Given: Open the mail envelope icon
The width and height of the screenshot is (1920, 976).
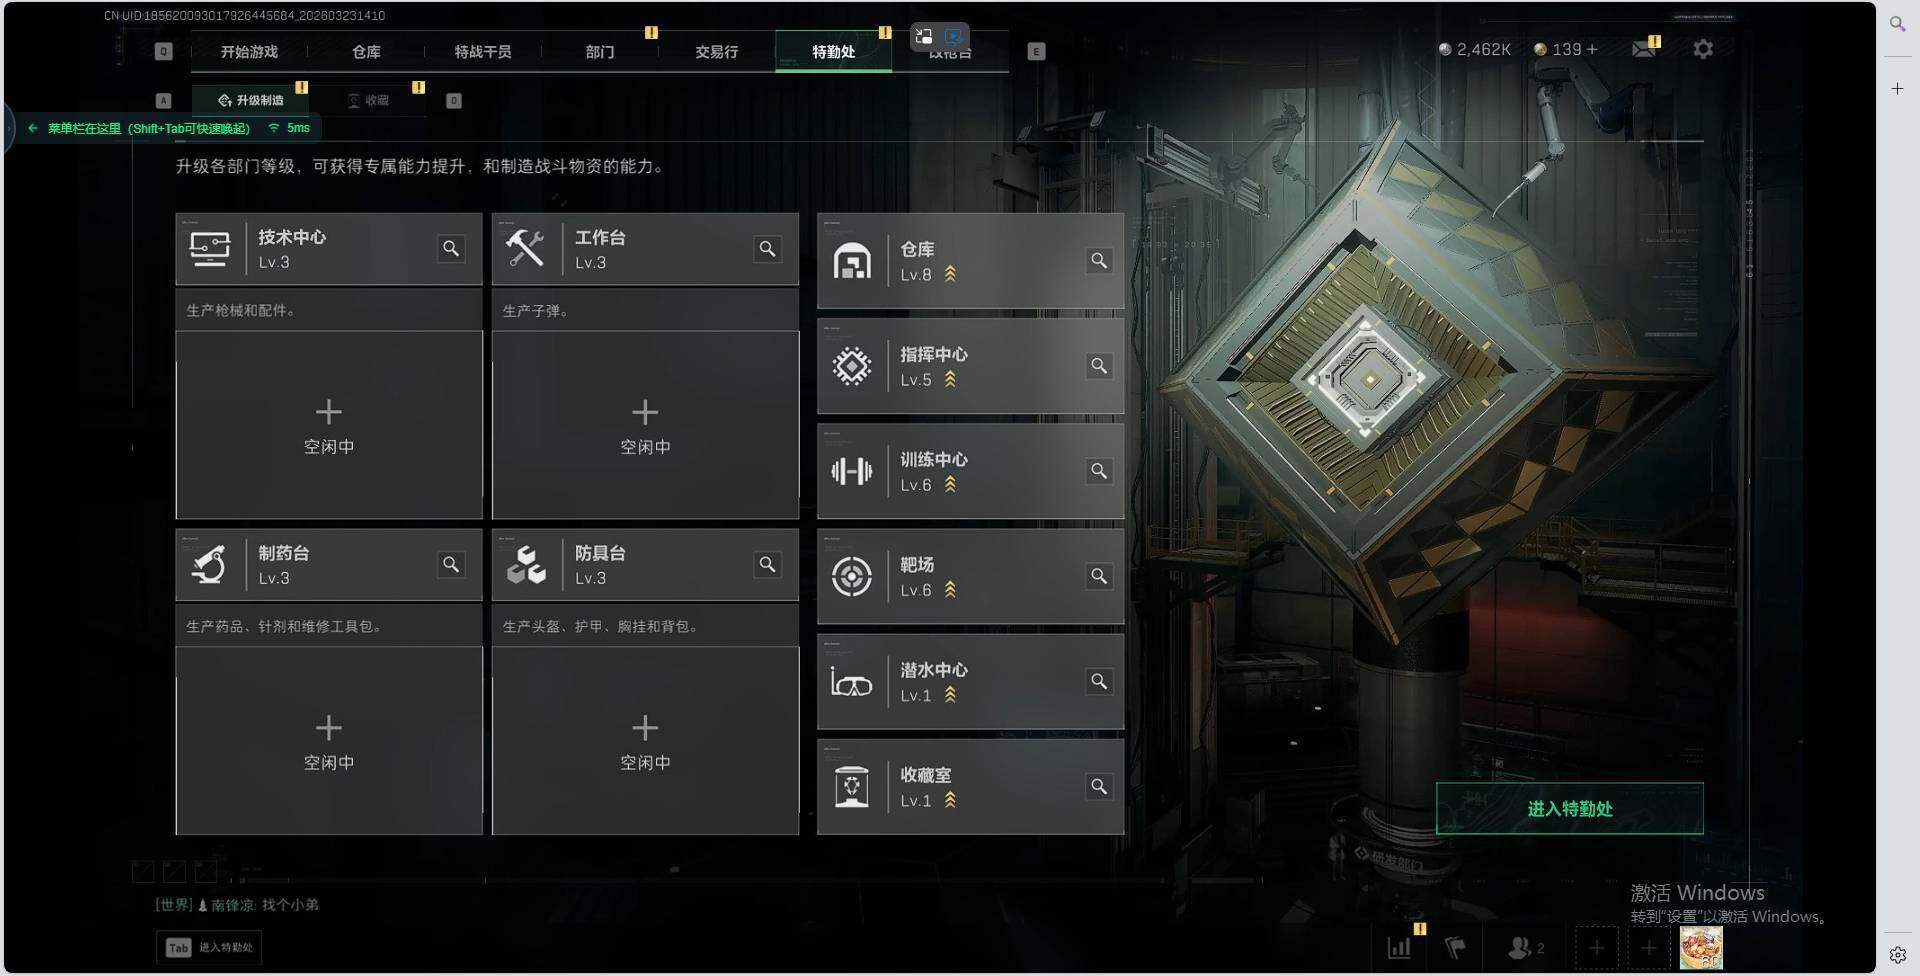Looking at the screenshot, I should (x=1644, y=49).
